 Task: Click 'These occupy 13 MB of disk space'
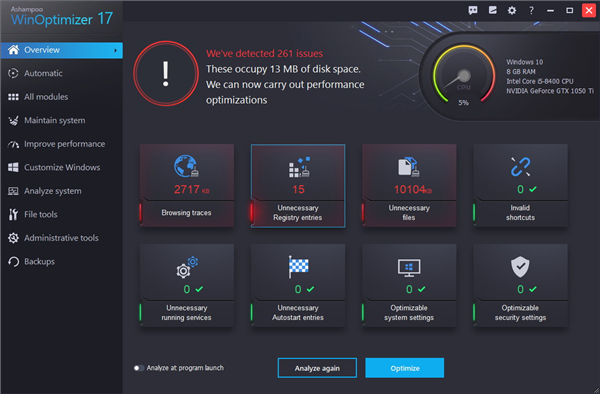pyautogui.click(x=283, y=69)
